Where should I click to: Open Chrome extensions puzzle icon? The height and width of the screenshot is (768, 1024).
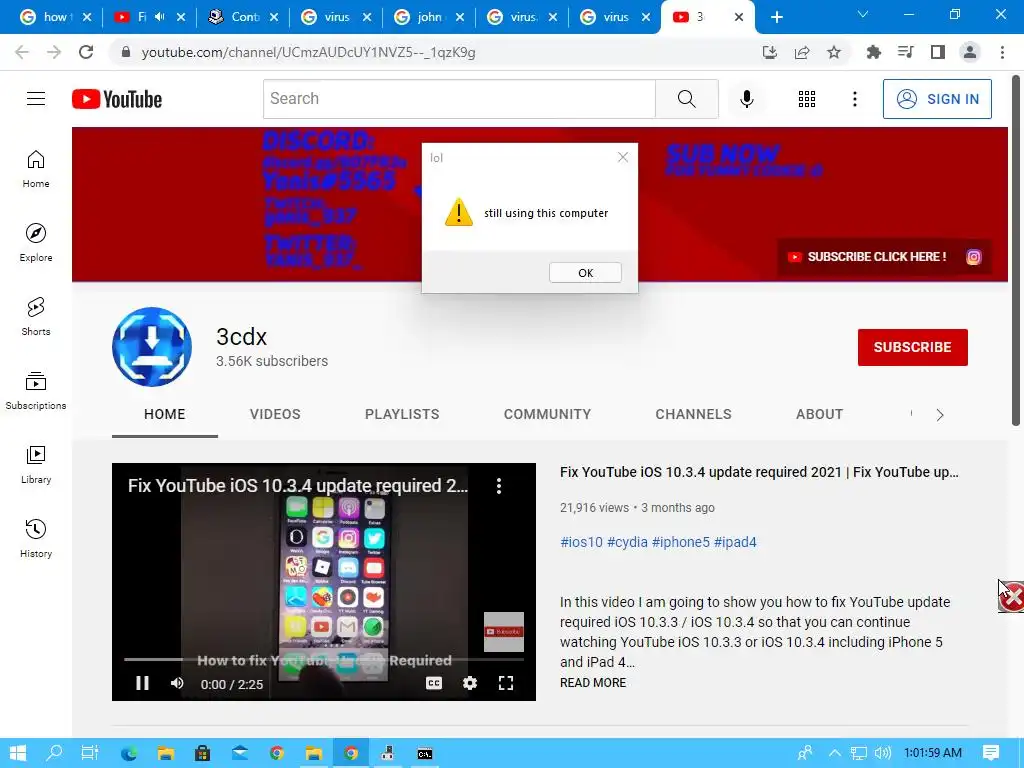click(x=873, y=52)
